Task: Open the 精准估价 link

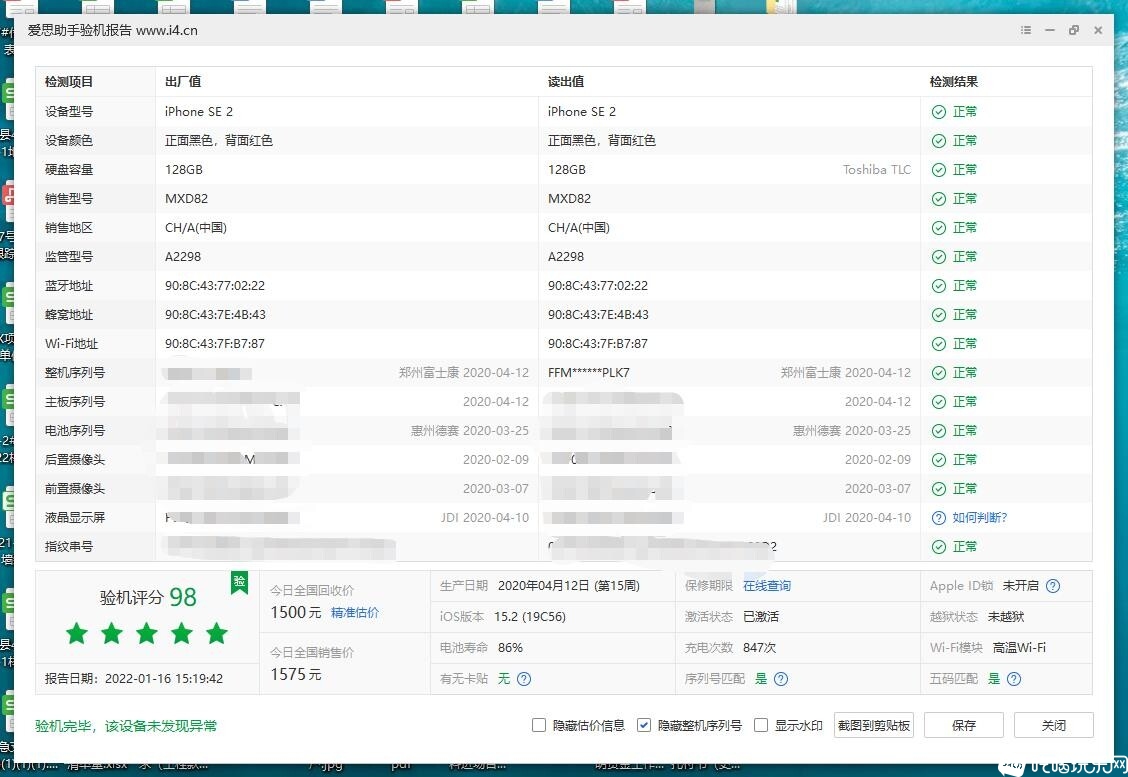Action: 355,612
